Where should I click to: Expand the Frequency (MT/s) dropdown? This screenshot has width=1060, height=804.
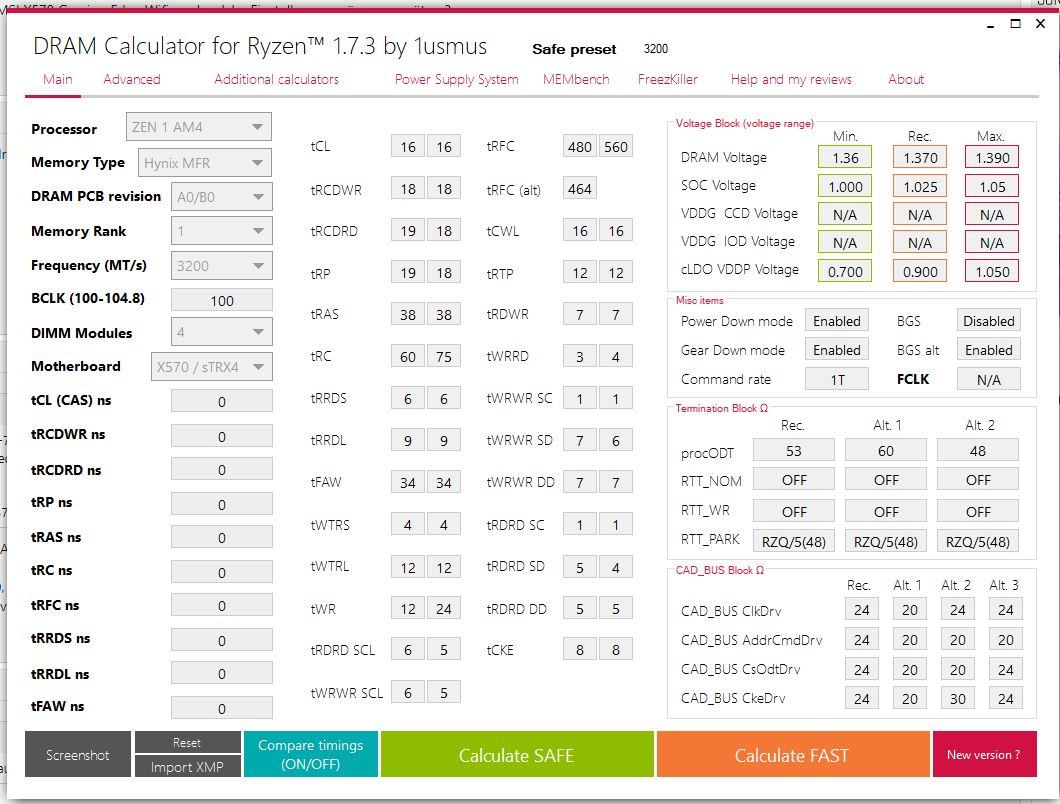222,266
